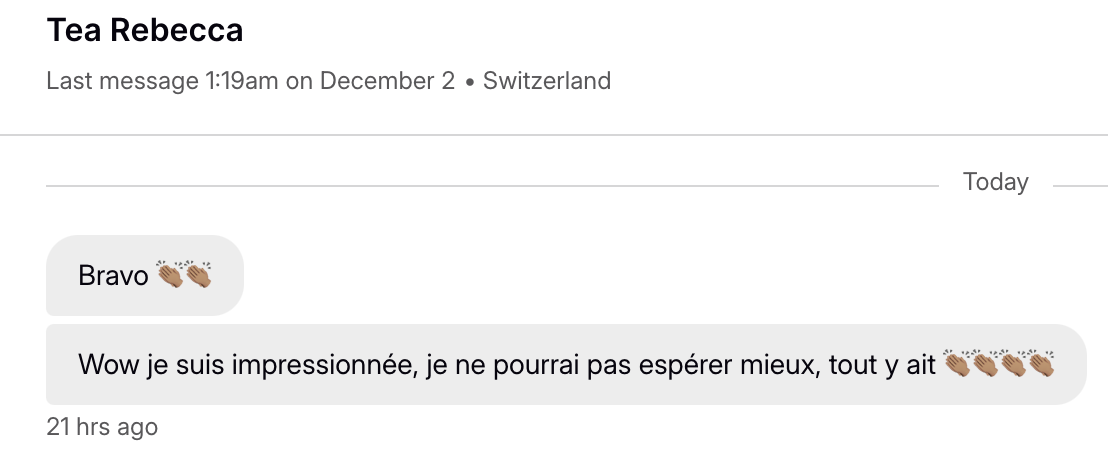Click December 2 in the header subtitle

(x=387, y=81)
